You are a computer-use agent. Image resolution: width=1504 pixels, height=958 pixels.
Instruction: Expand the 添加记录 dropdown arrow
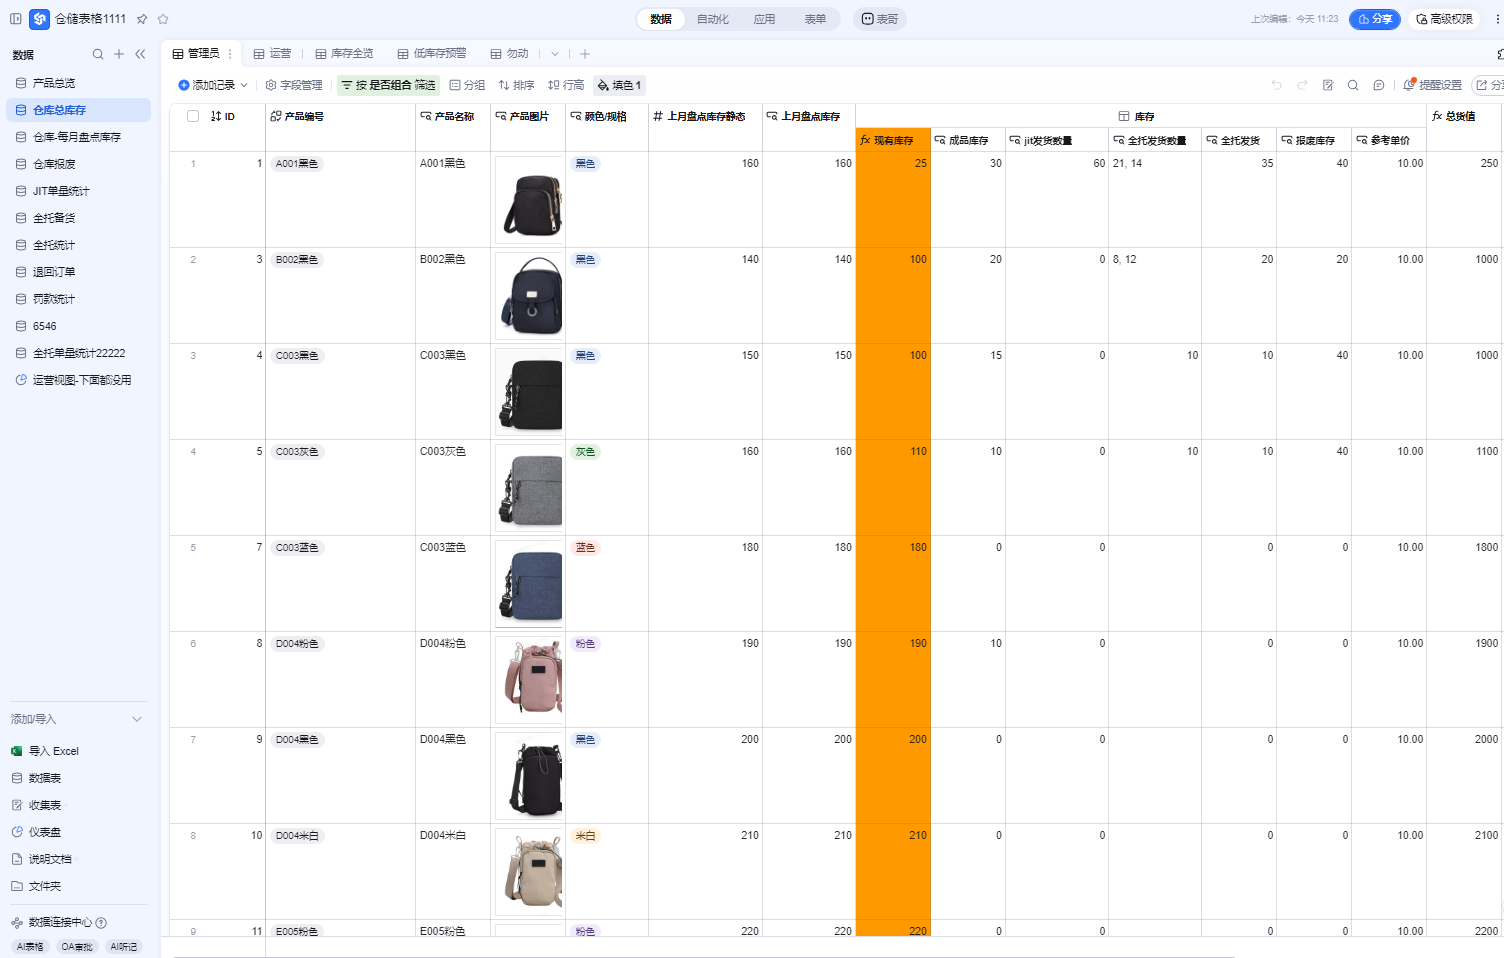coord(244,85)
